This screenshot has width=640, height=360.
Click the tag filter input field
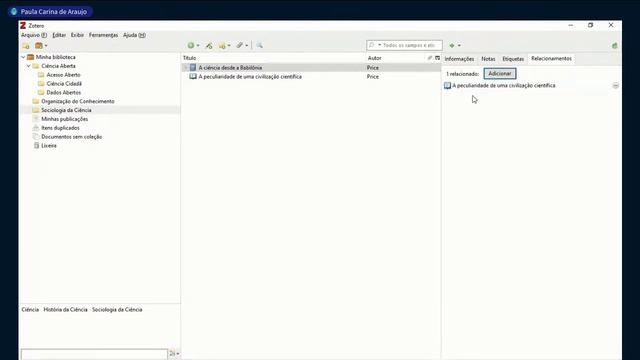click(94, 354)
